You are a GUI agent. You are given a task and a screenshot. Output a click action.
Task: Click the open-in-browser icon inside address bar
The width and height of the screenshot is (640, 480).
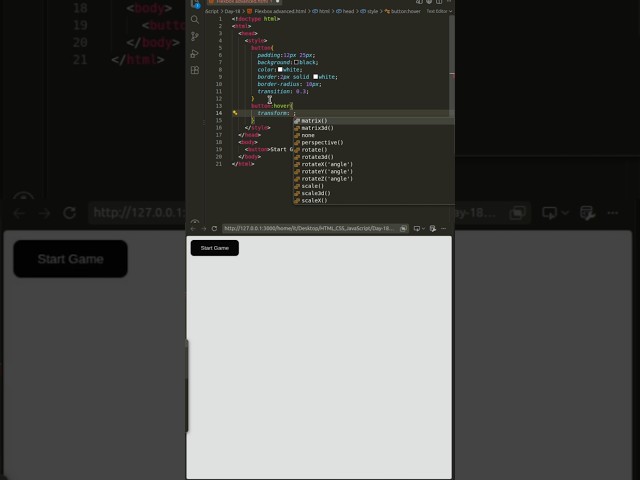[403, 229]
